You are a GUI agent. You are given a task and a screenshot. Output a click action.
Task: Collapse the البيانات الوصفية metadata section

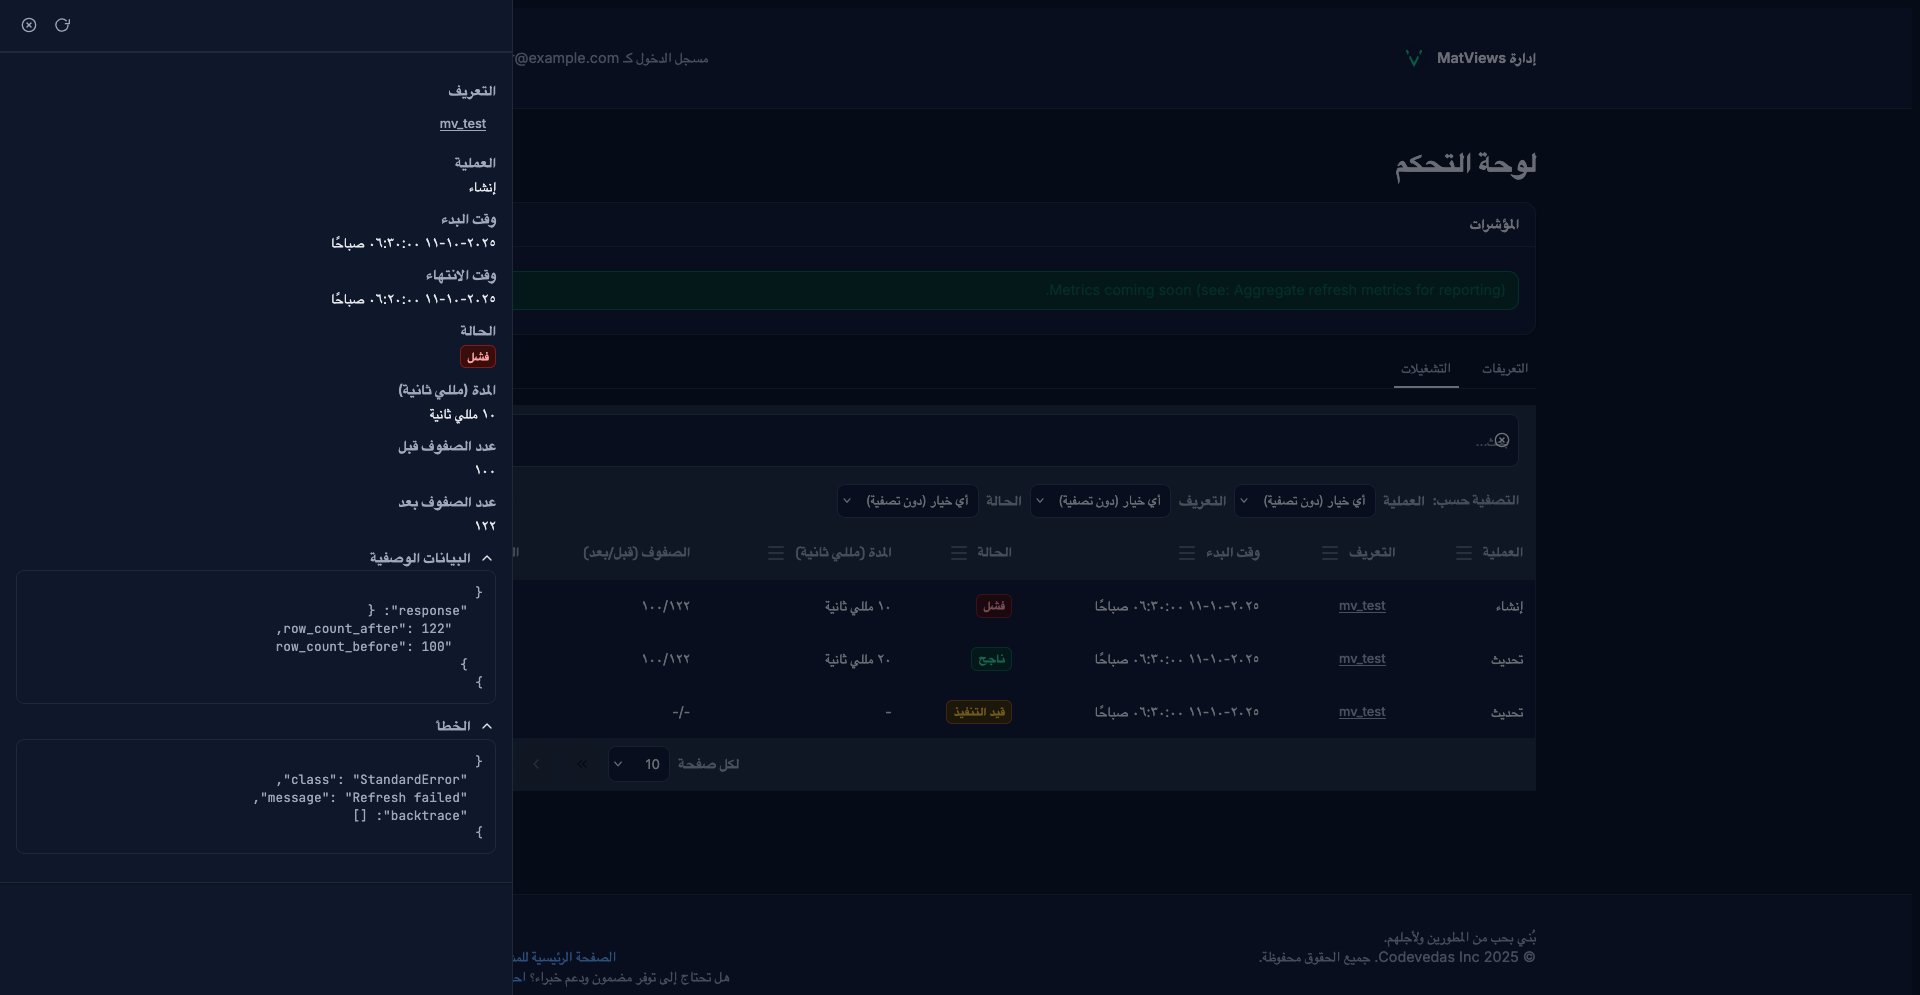click(487, 558)
